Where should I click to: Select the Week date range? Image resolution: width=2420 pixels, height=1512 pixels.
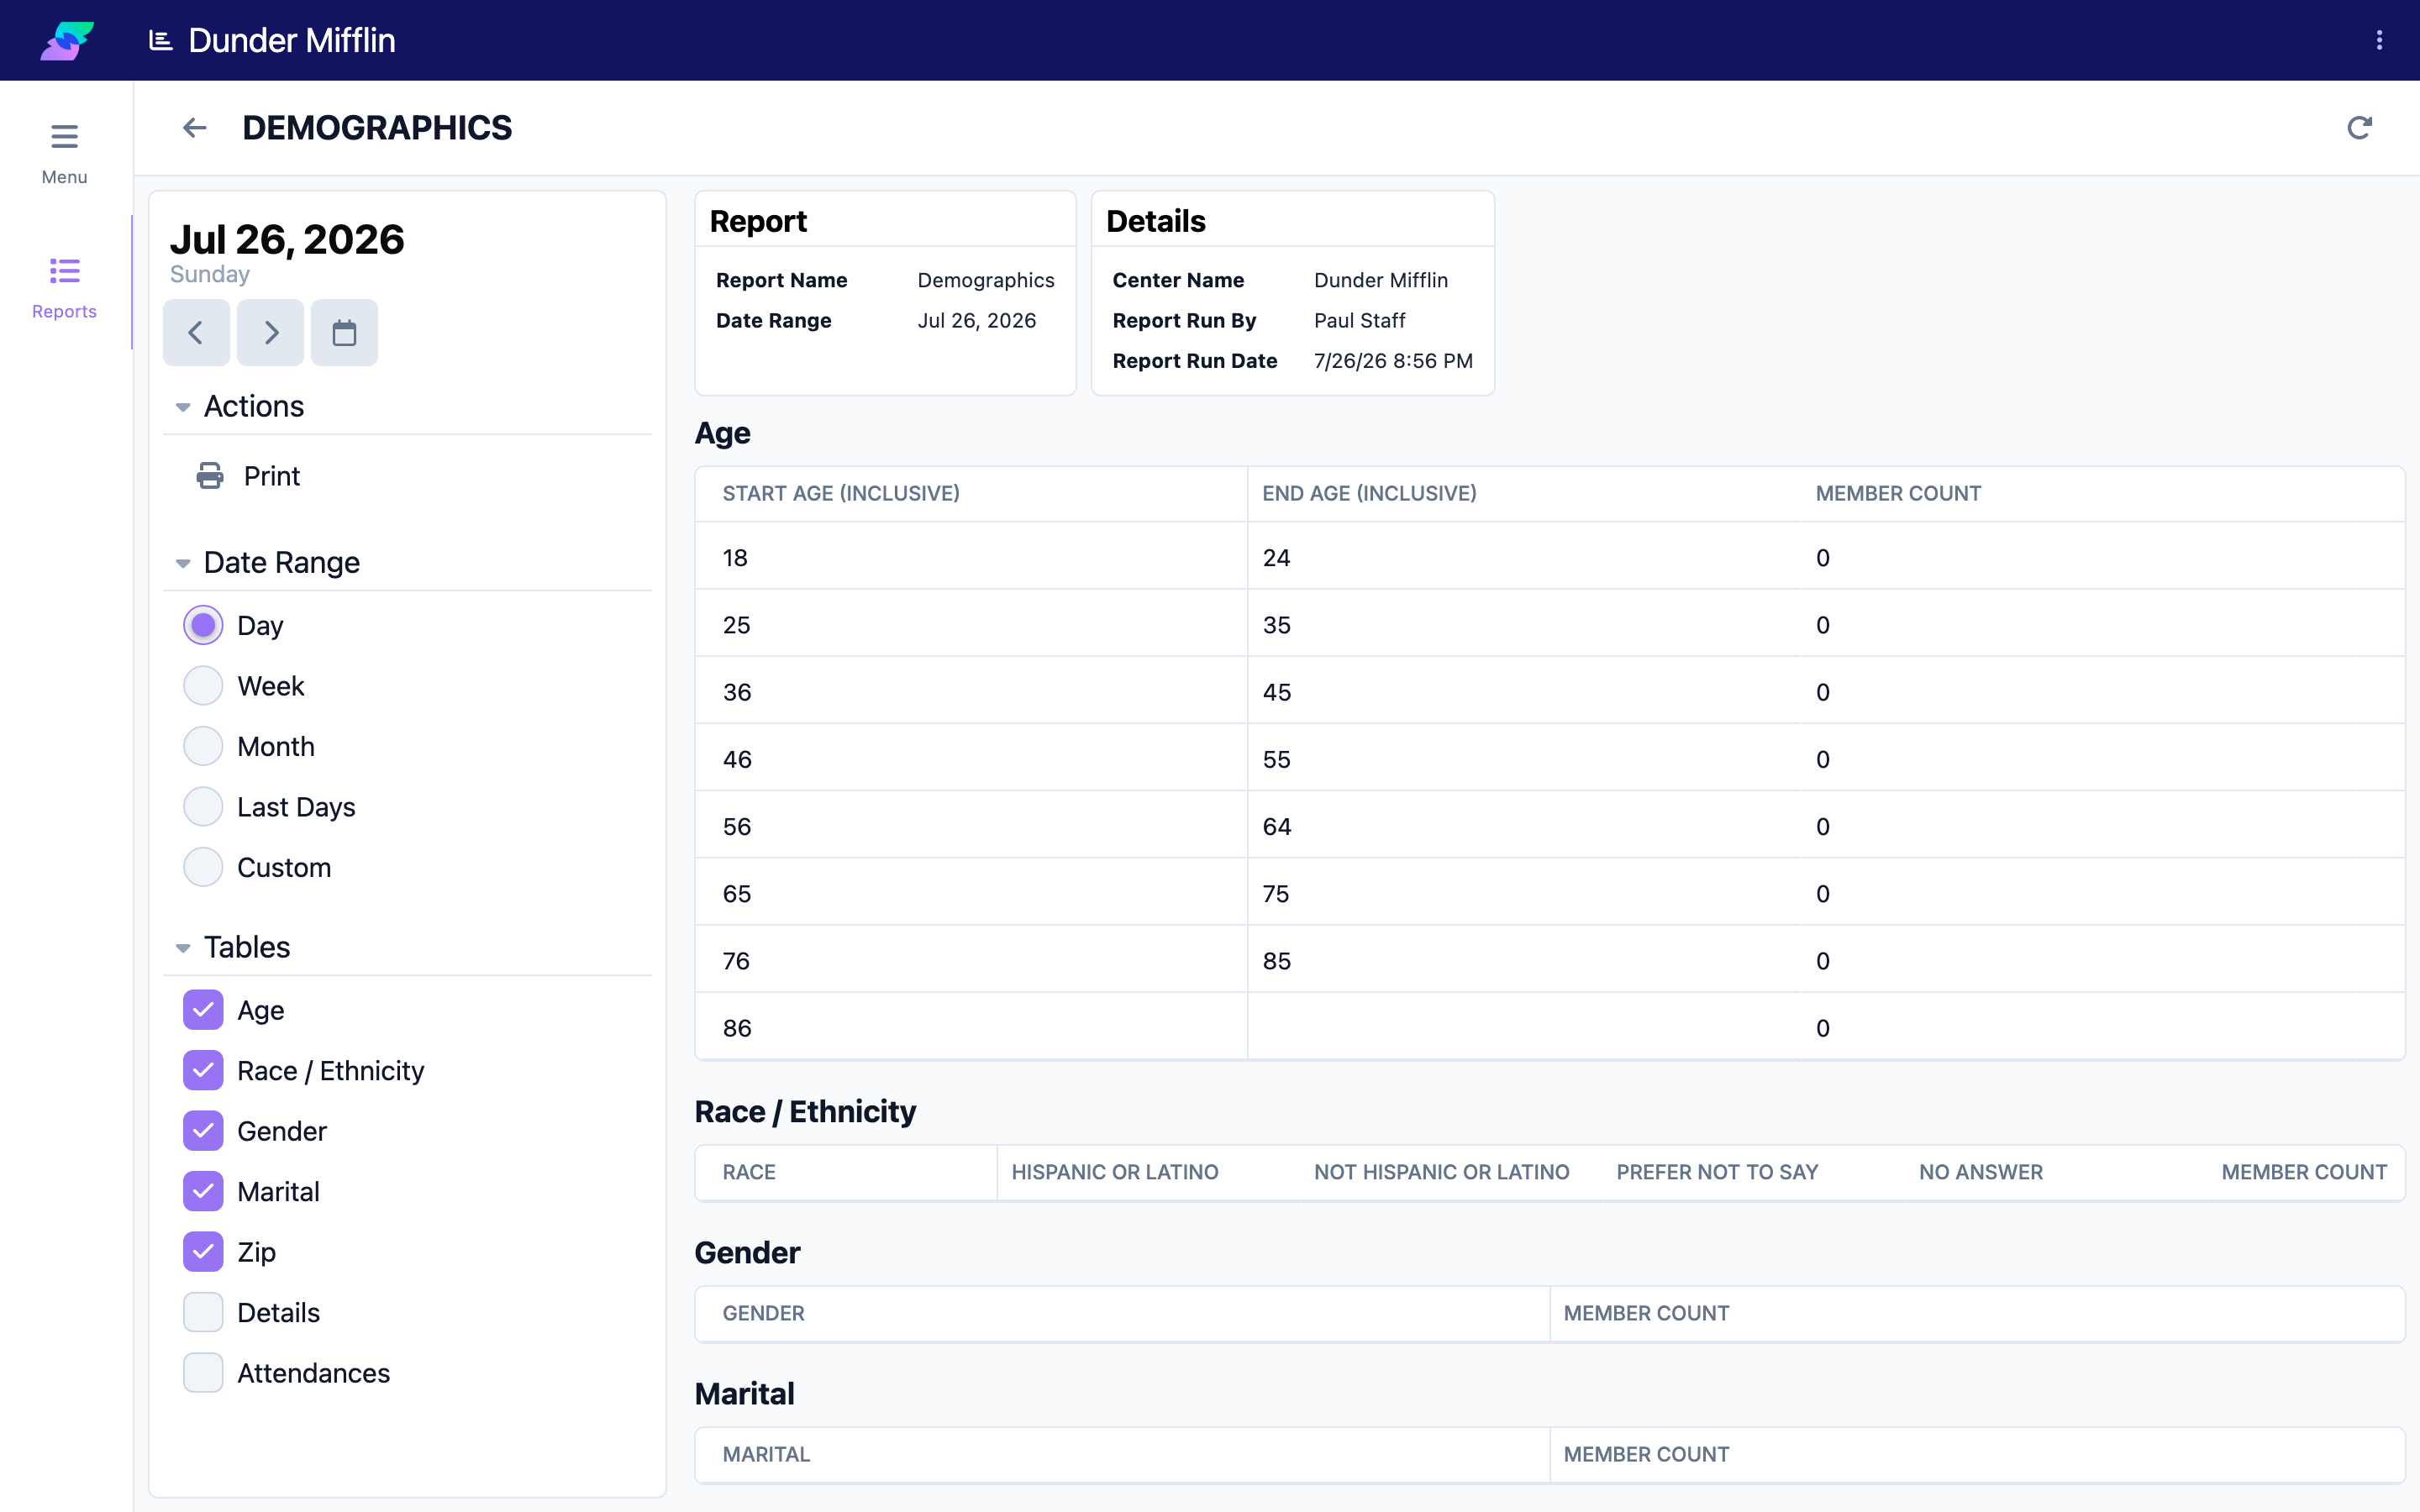[203, 686]
